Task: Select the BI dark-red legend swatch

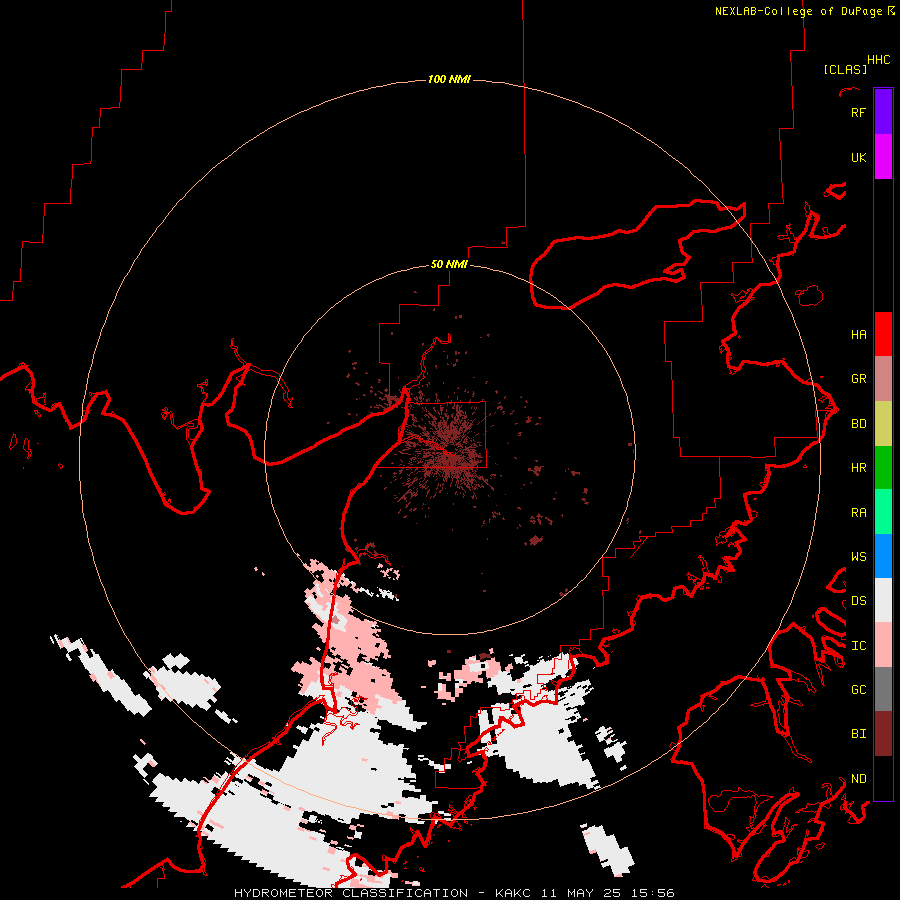Action: [883, 734]
